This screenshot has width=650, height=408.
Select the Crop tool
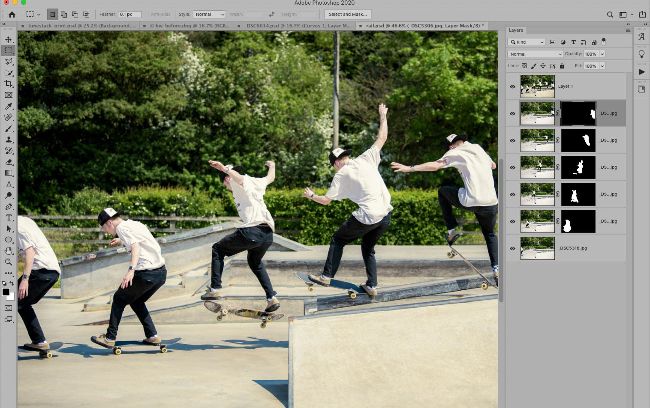8,84
